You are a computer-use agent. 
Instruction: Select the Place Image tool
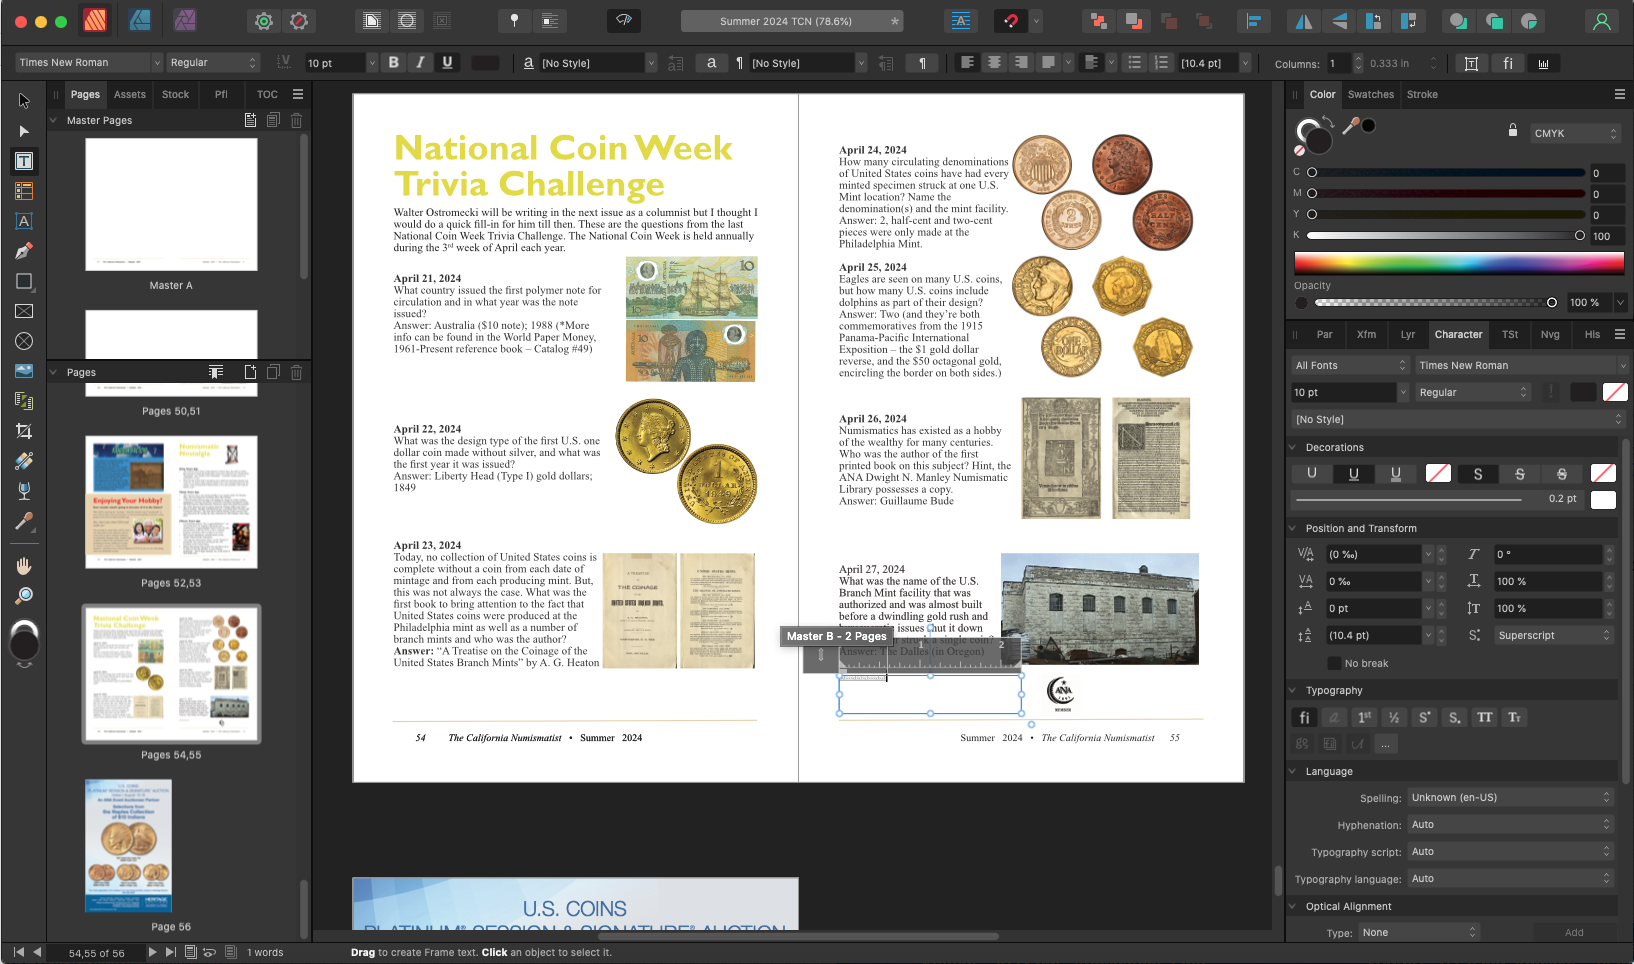[24, 371]
